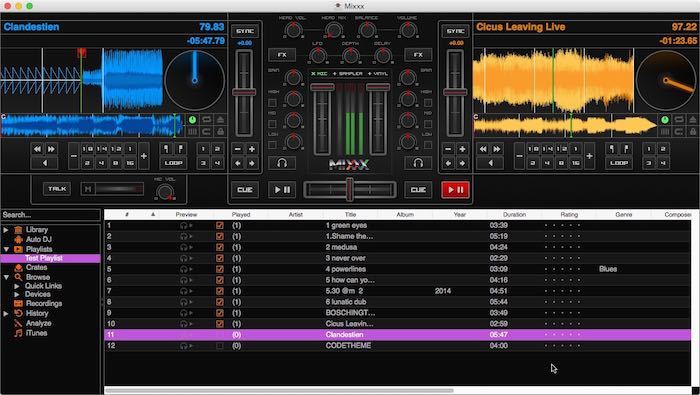Collapse the Playlists tree item
Screen dimensions: 700x395
[6, 249]
